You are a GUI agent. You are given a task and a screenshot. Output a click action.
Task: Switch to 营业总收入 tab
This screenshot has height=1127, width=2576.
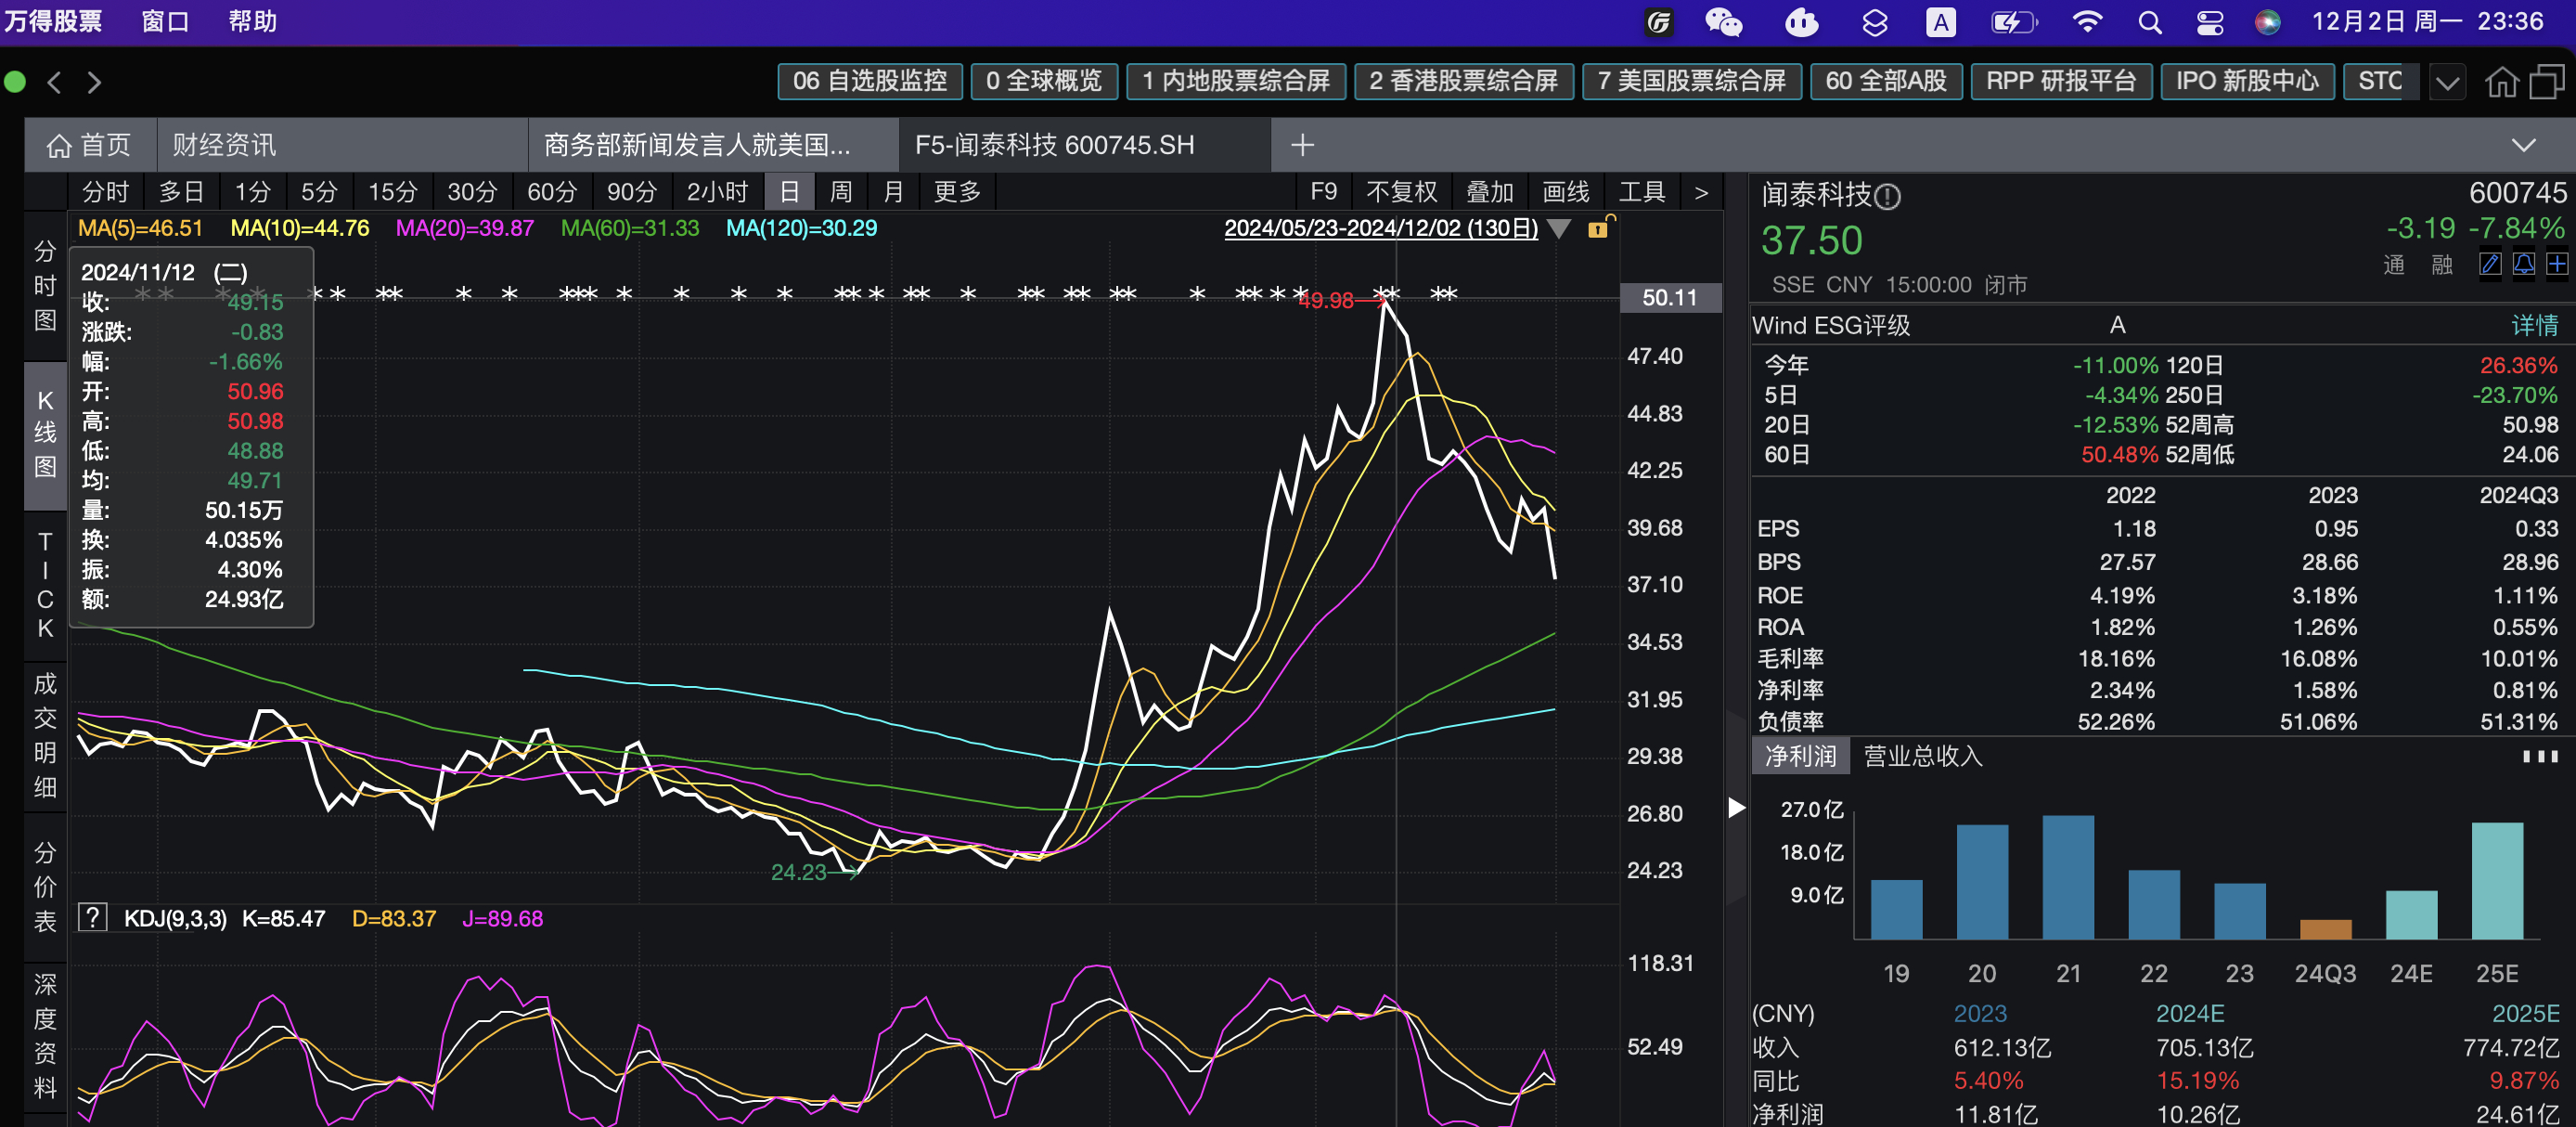tap(1922, 756)
